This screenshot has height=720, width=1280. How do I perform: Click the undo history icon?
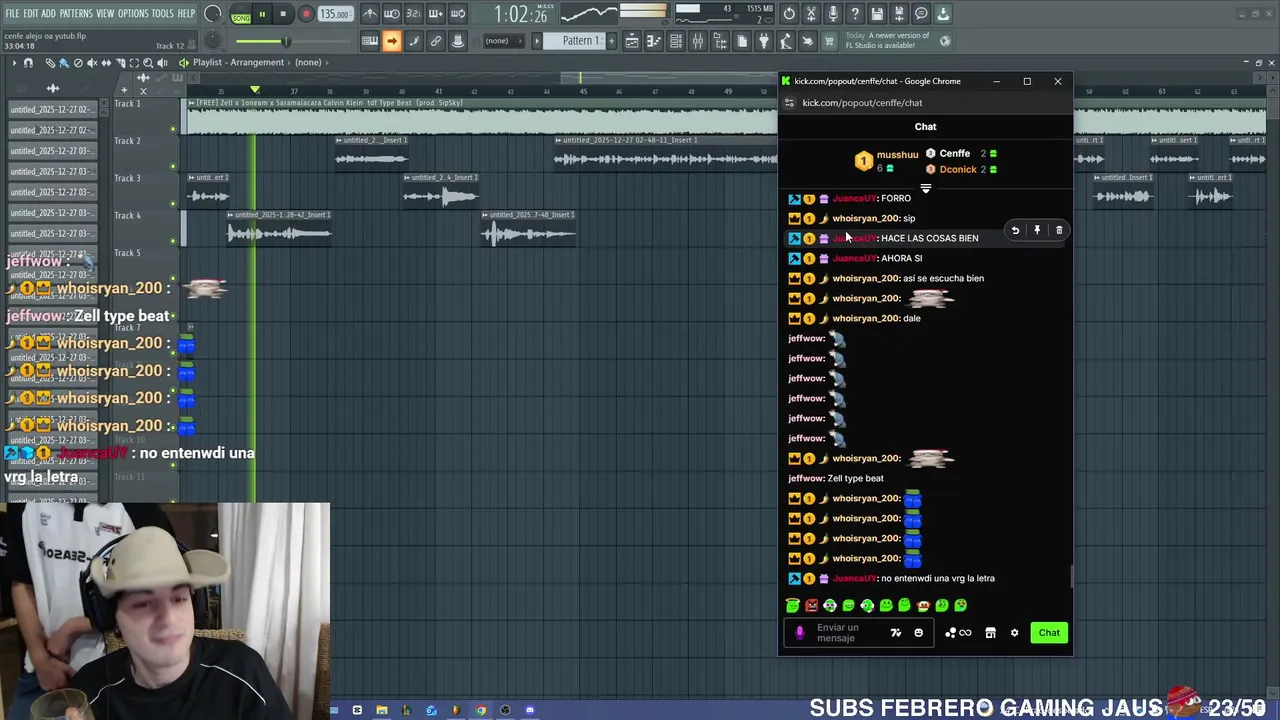point(789,14)
